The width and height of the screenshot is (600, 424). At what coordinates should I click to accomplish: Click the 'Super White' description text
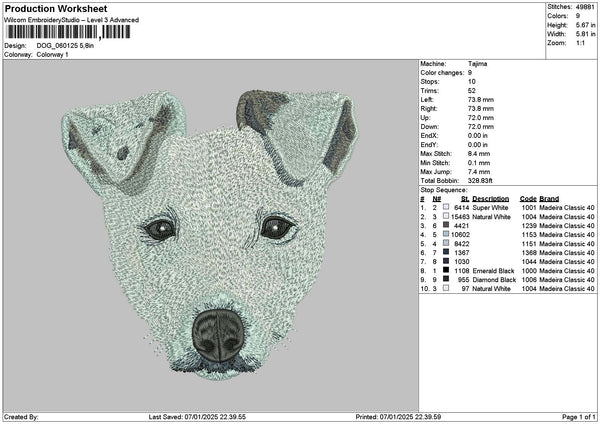point(490,207)
